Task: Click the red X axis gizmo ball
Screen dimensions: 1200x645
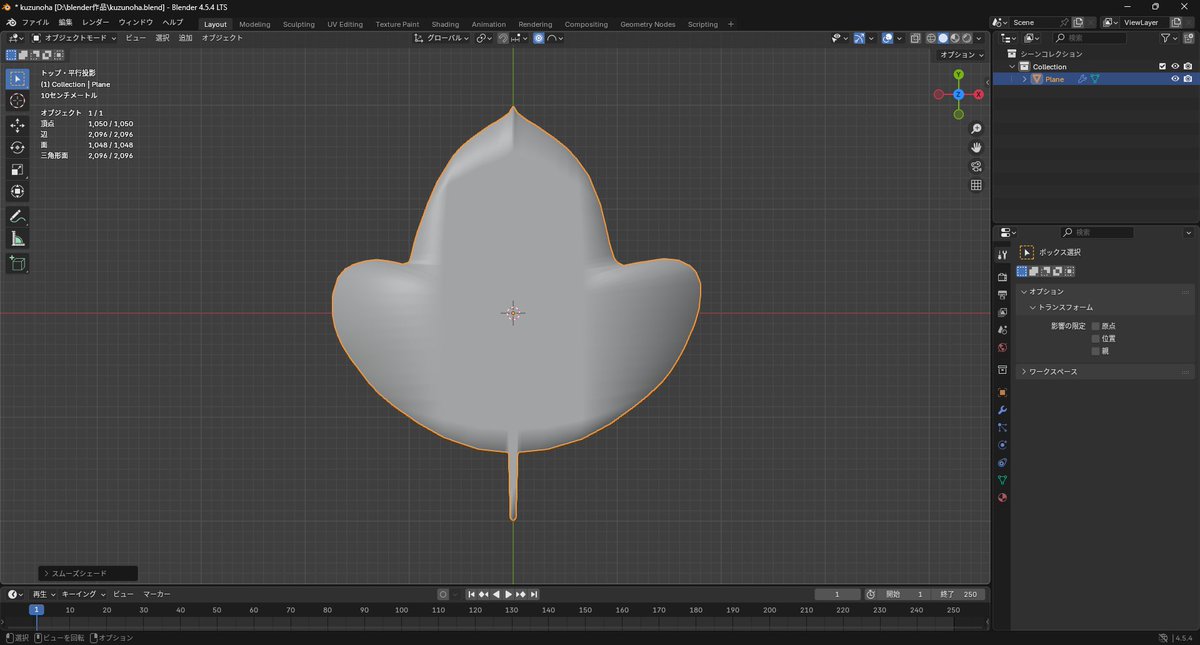Action: 978,94
